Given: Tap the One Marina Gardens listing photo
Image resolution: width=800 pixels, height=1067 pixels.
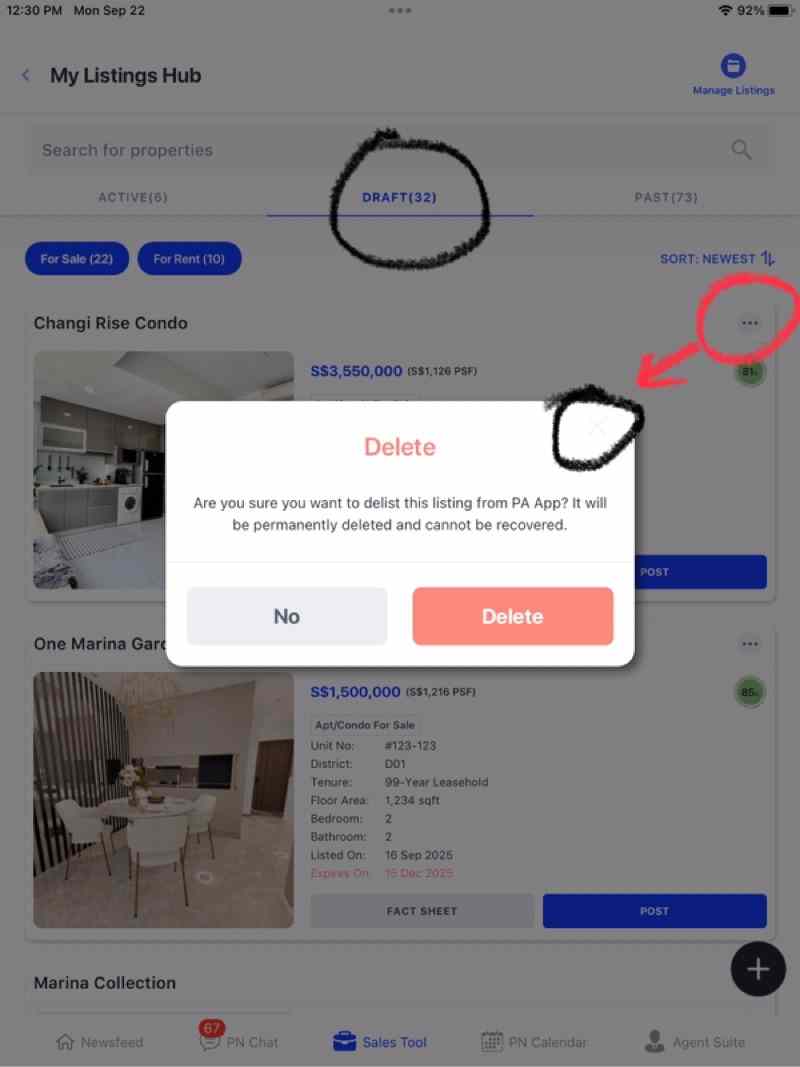Looking at the screenshot, I should (x=164, y=800).
